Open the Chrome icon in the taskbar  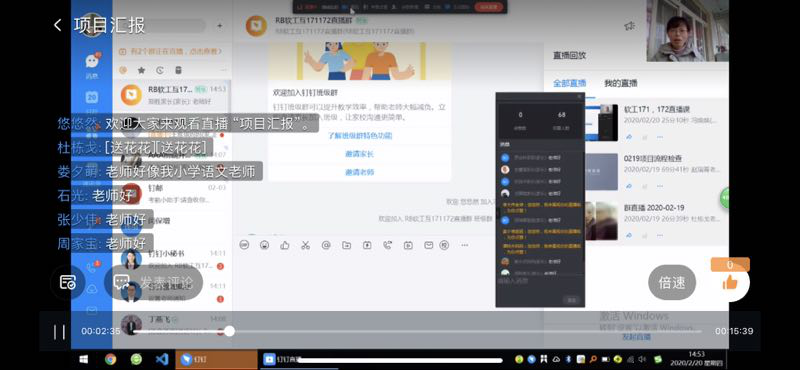click(x=110, y=359)
